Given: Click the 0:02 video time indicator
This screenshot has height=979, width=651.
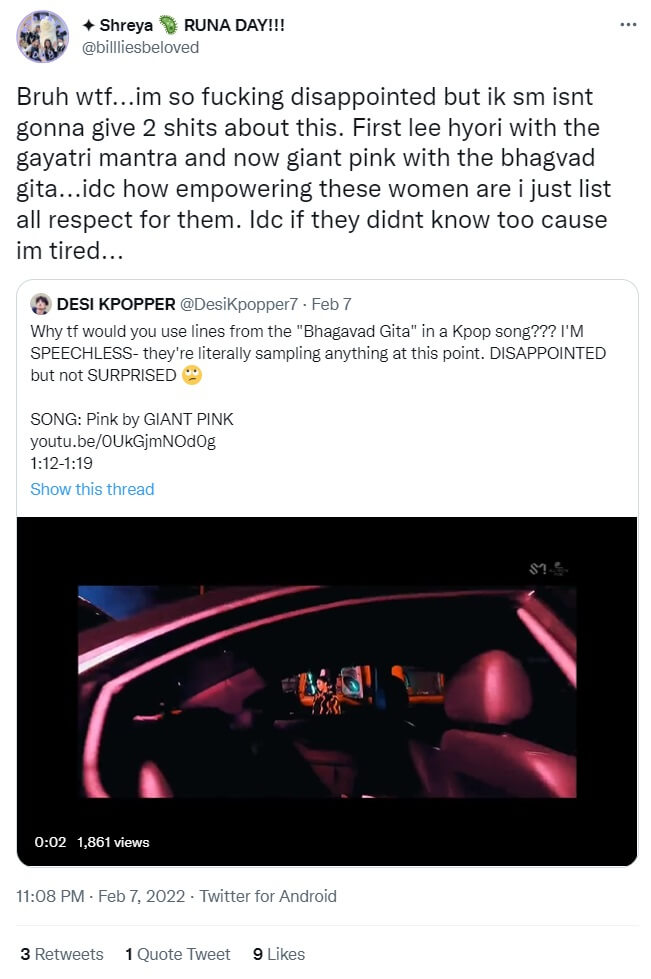Looking at the screenshot, I should click(50, 842).
